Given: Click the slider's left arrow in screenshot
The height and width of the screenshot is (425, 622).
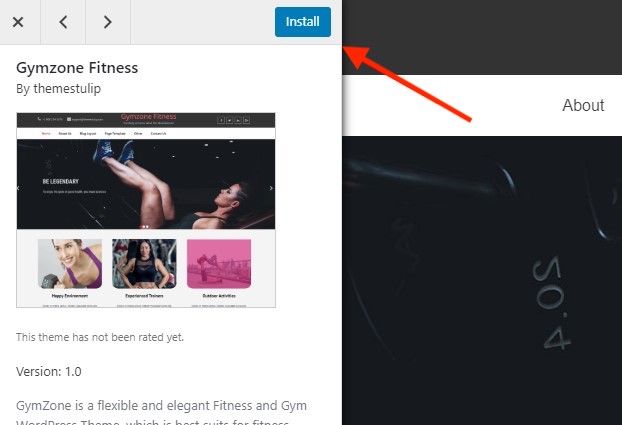Looking at the screenshot, I should pyautogui.click(x=18, y=188).
